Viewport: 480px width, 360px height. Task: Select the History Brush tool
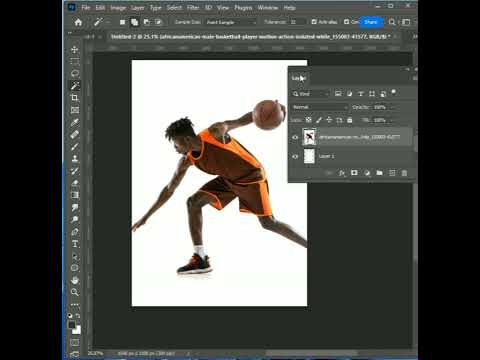75,171
